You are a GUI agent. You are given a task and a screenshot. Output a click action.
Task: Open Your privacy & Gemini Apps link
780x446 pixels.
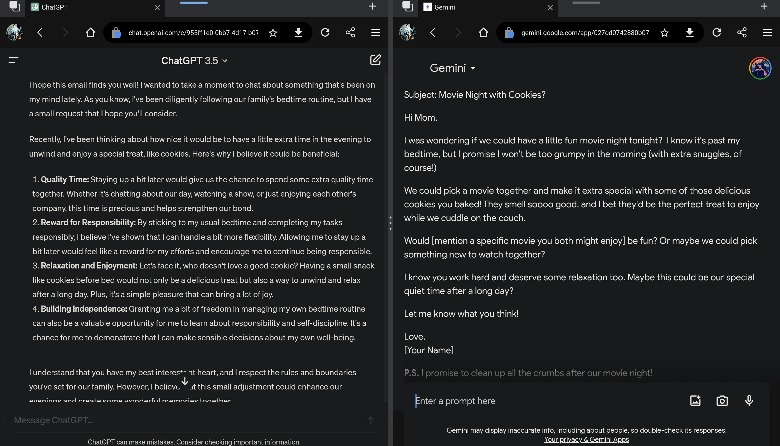tap(586, 440)
